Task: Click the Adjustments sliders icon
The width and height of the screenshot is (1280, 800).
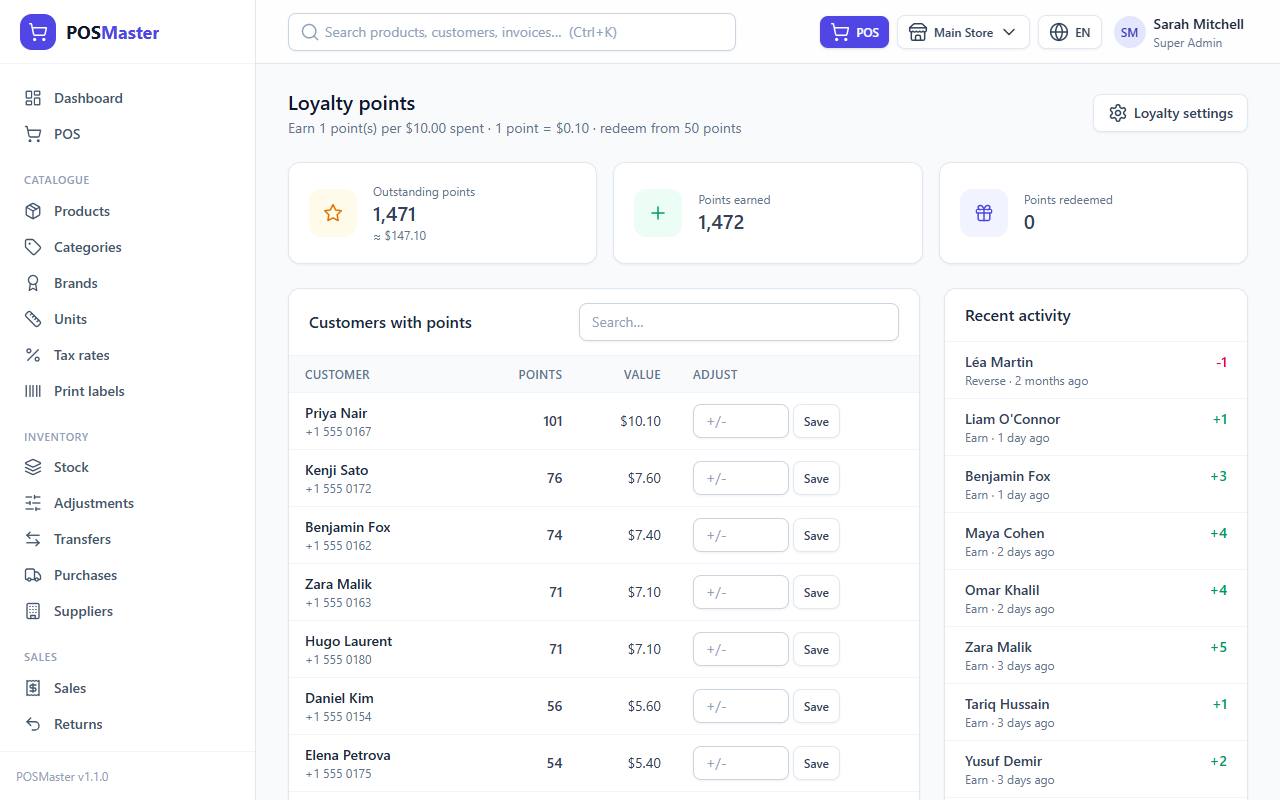Action: (x=33, y=503)
